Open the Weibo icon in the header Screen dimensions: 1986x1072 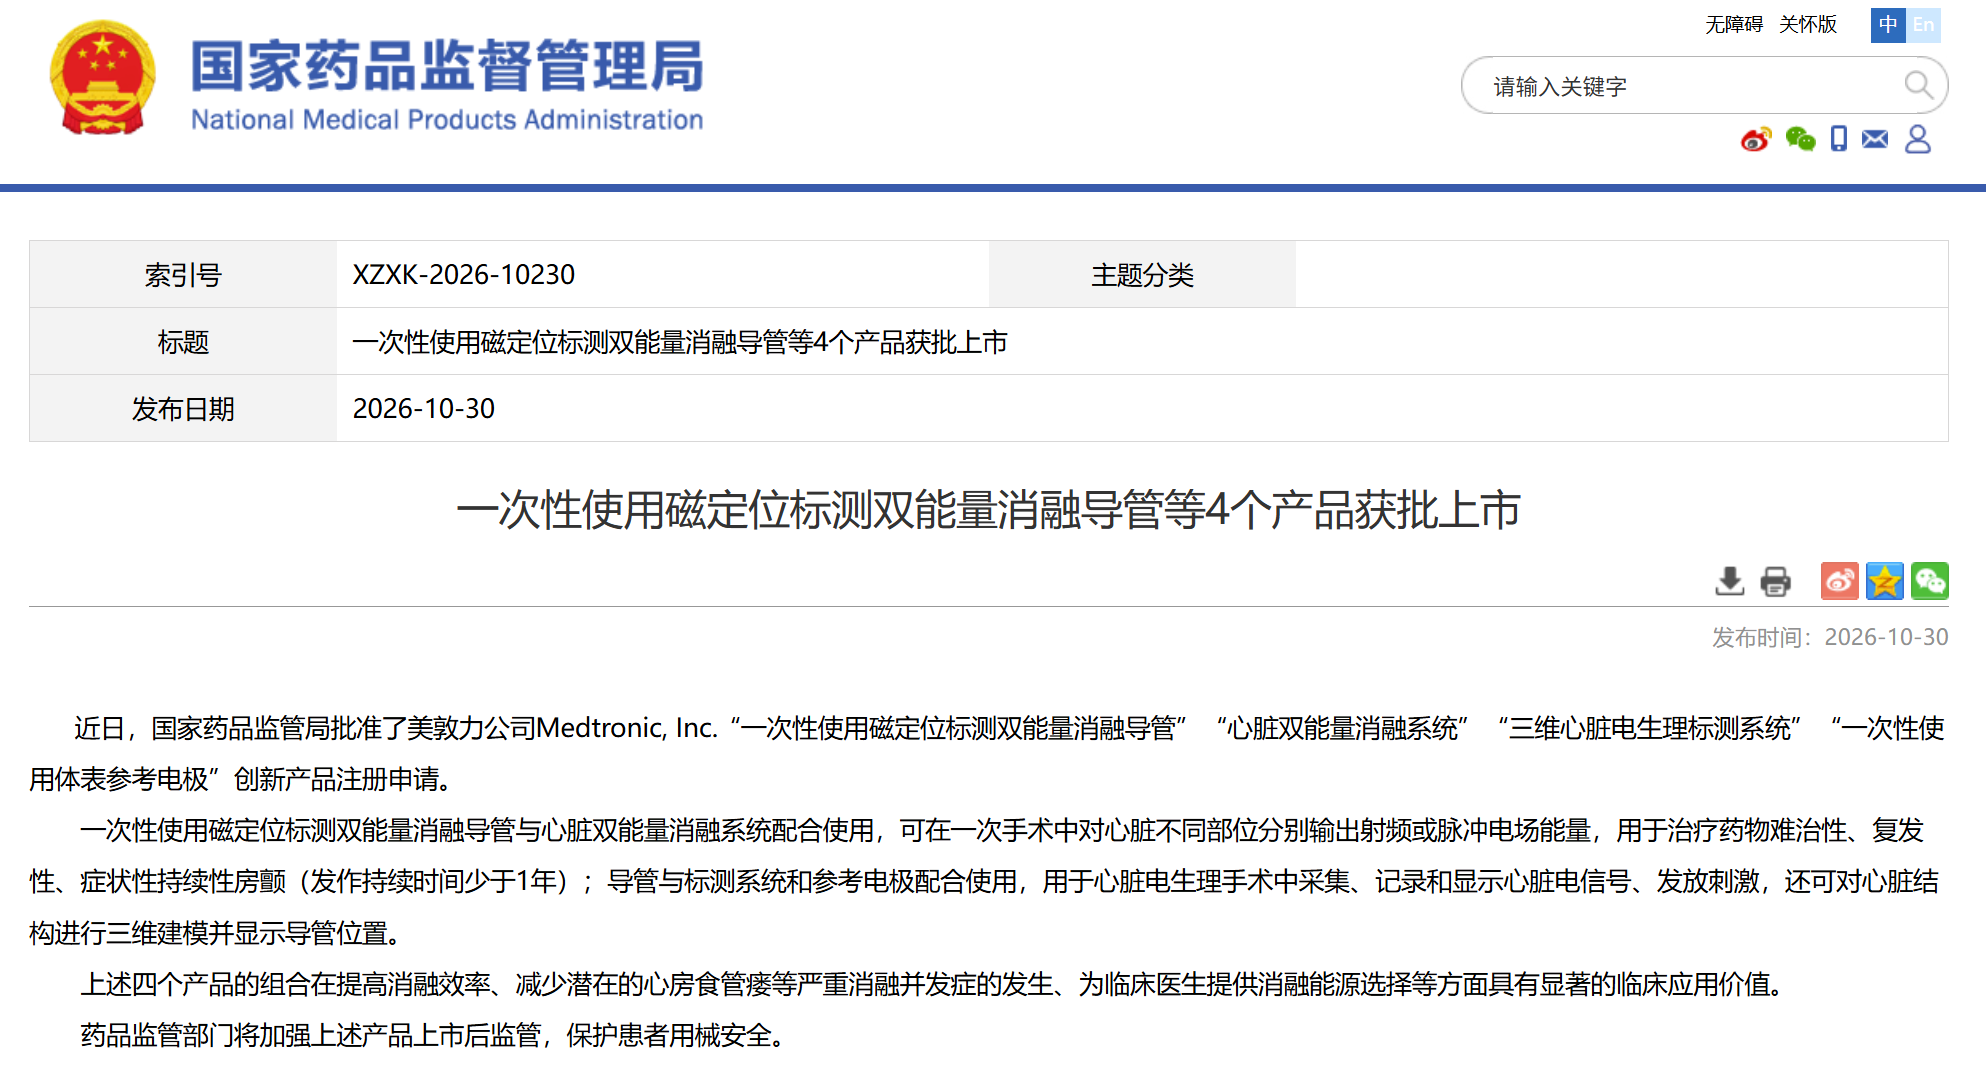pos(1756,139)
